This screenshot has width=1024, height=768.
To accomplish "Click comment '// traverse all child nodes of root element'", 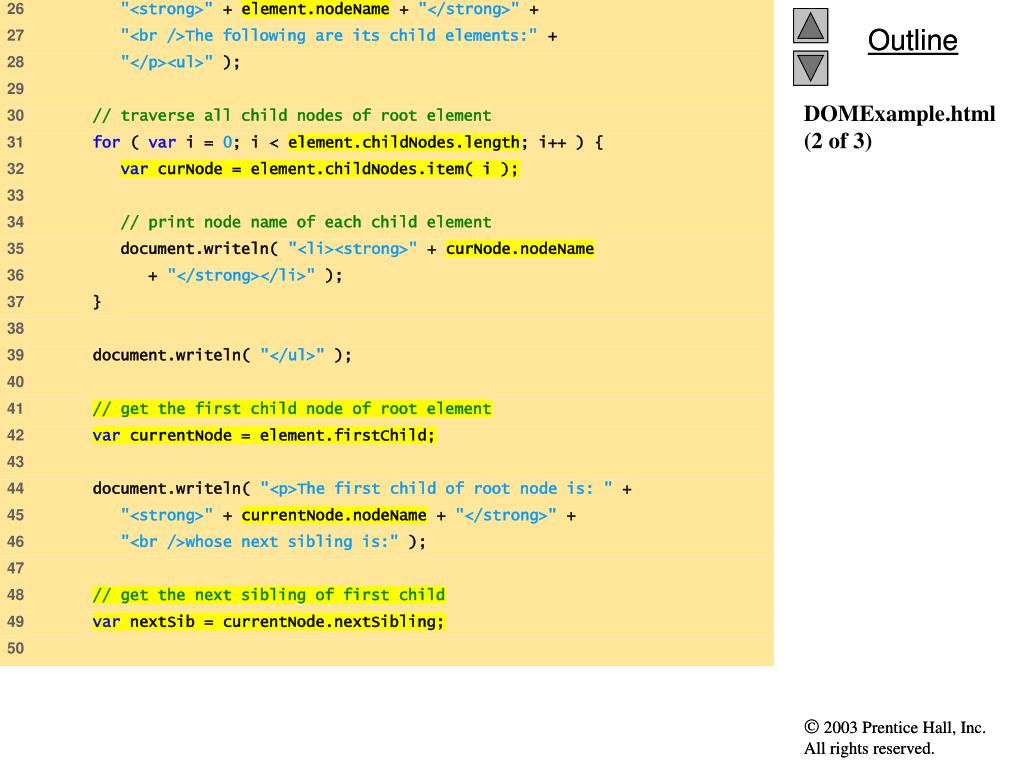I will click(x=292, y=116).
